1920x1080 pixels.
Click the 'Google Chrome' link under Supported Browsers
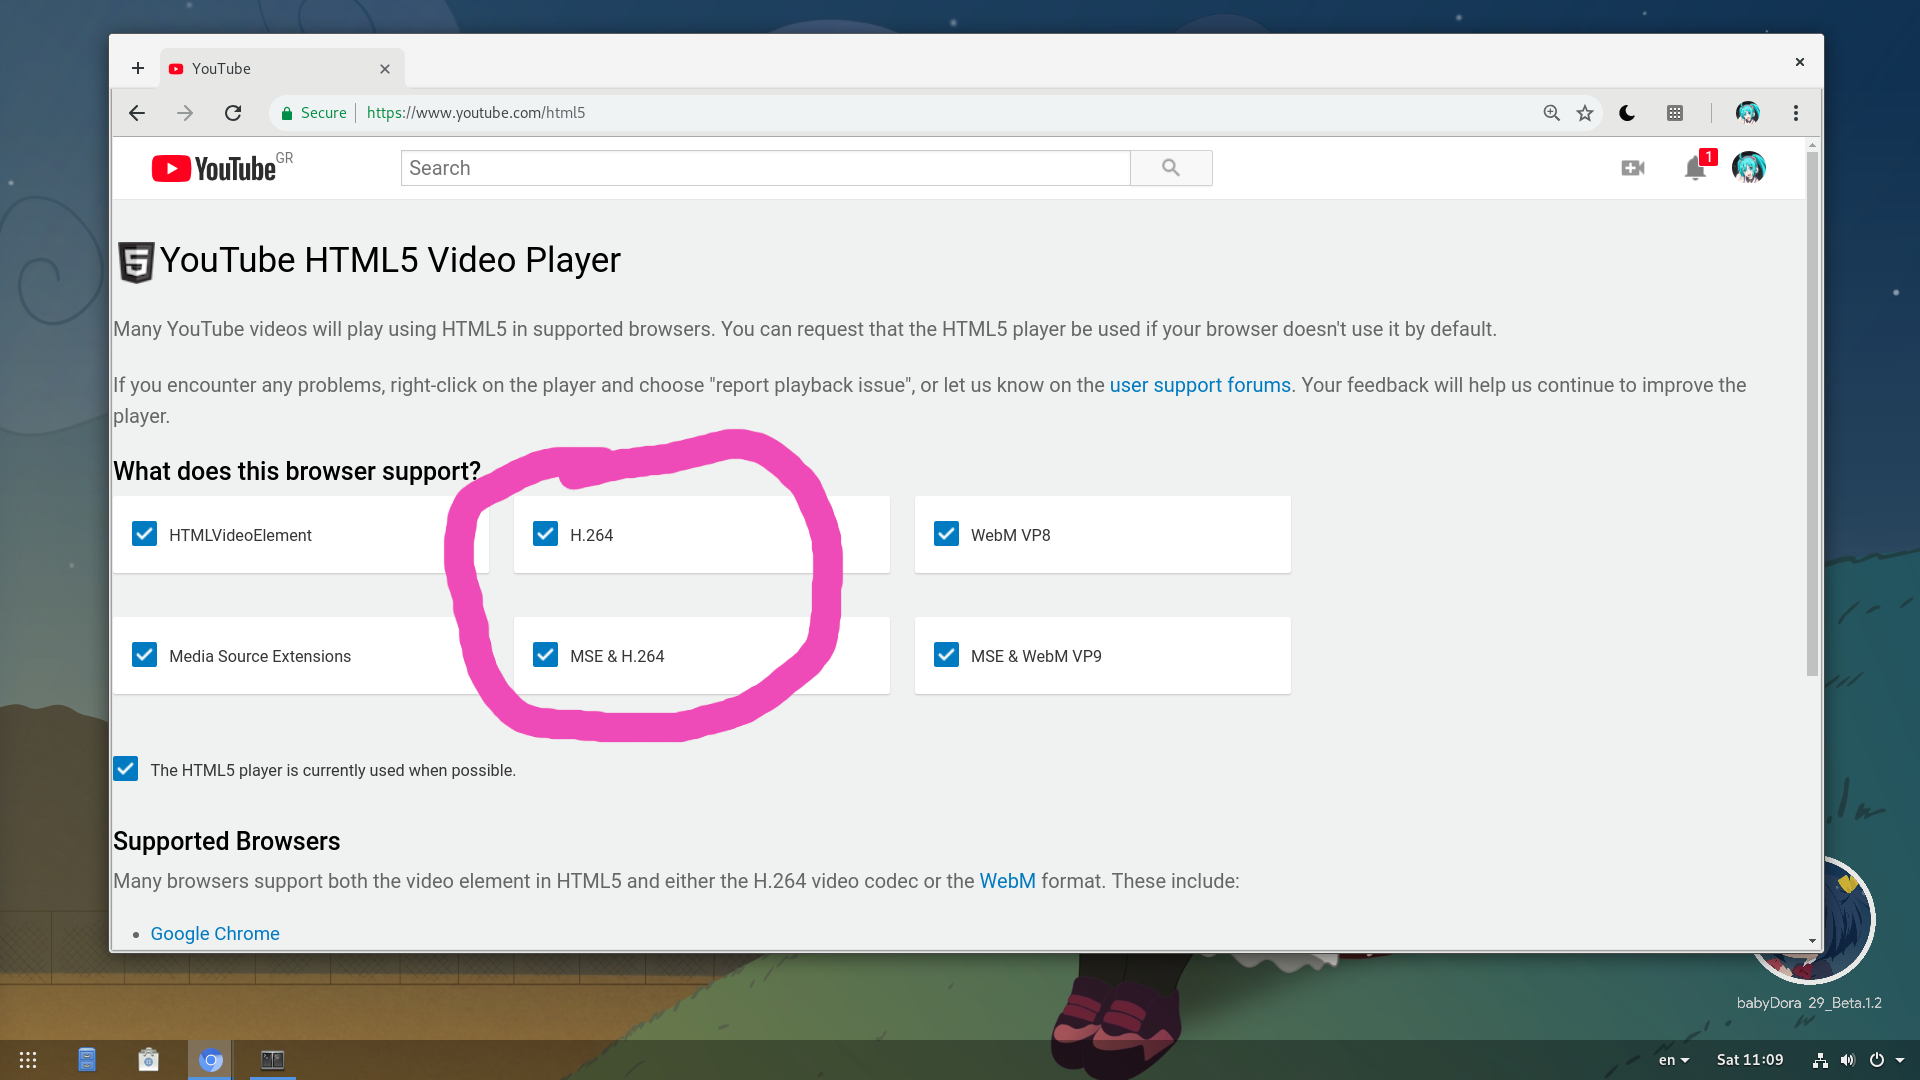pos(215,933)
